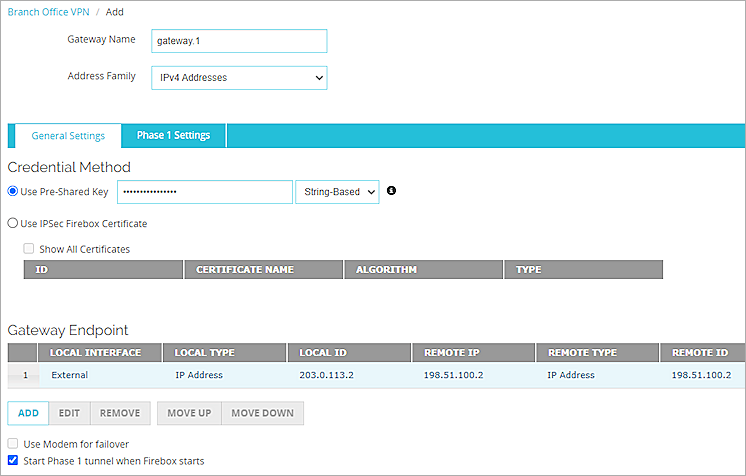The image size is (746, 476).
Task: Switch to the Phase 1 Settings tab
Action: (173, 136)
